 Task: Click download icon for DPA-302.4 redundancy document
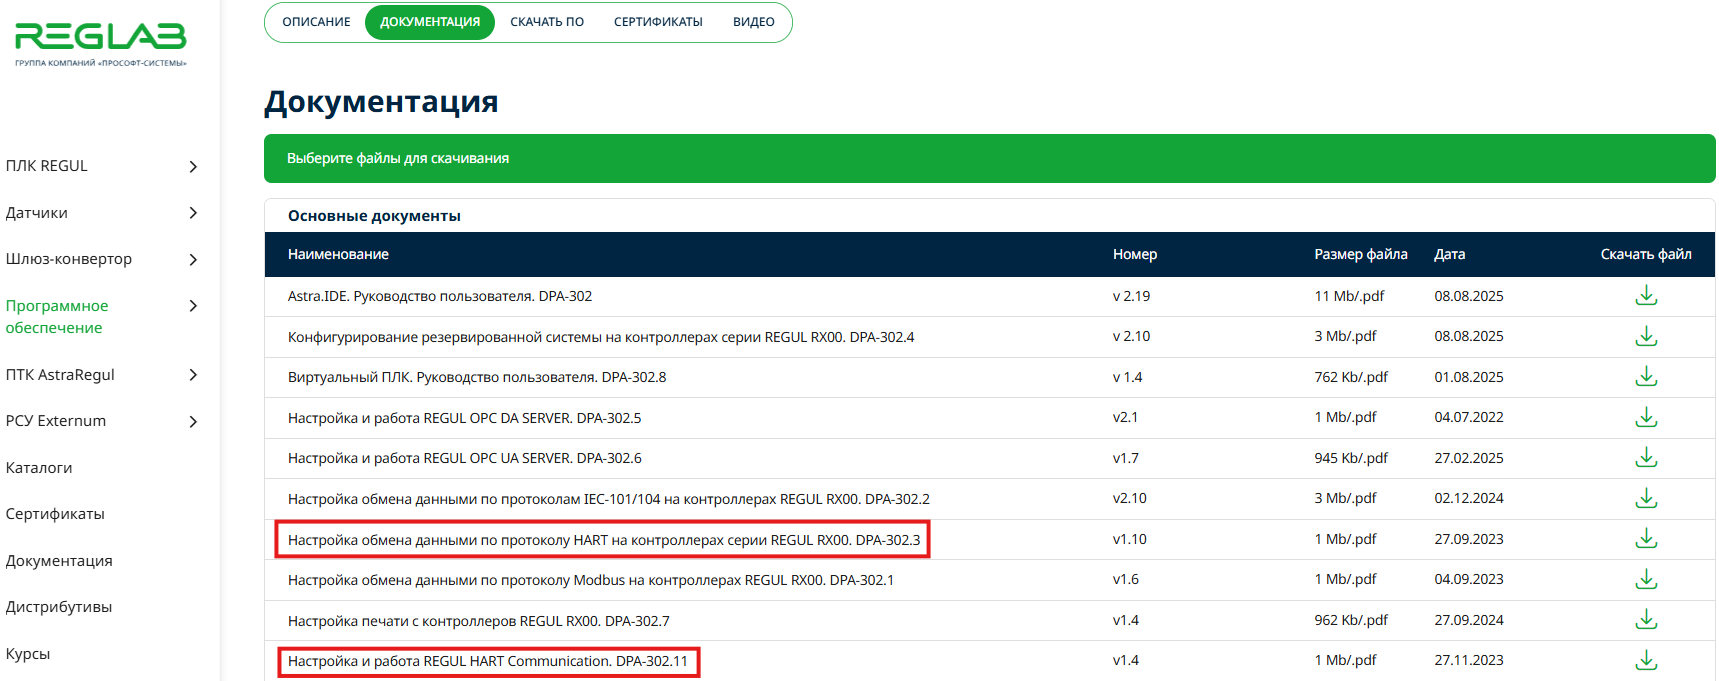[1645, 337]
